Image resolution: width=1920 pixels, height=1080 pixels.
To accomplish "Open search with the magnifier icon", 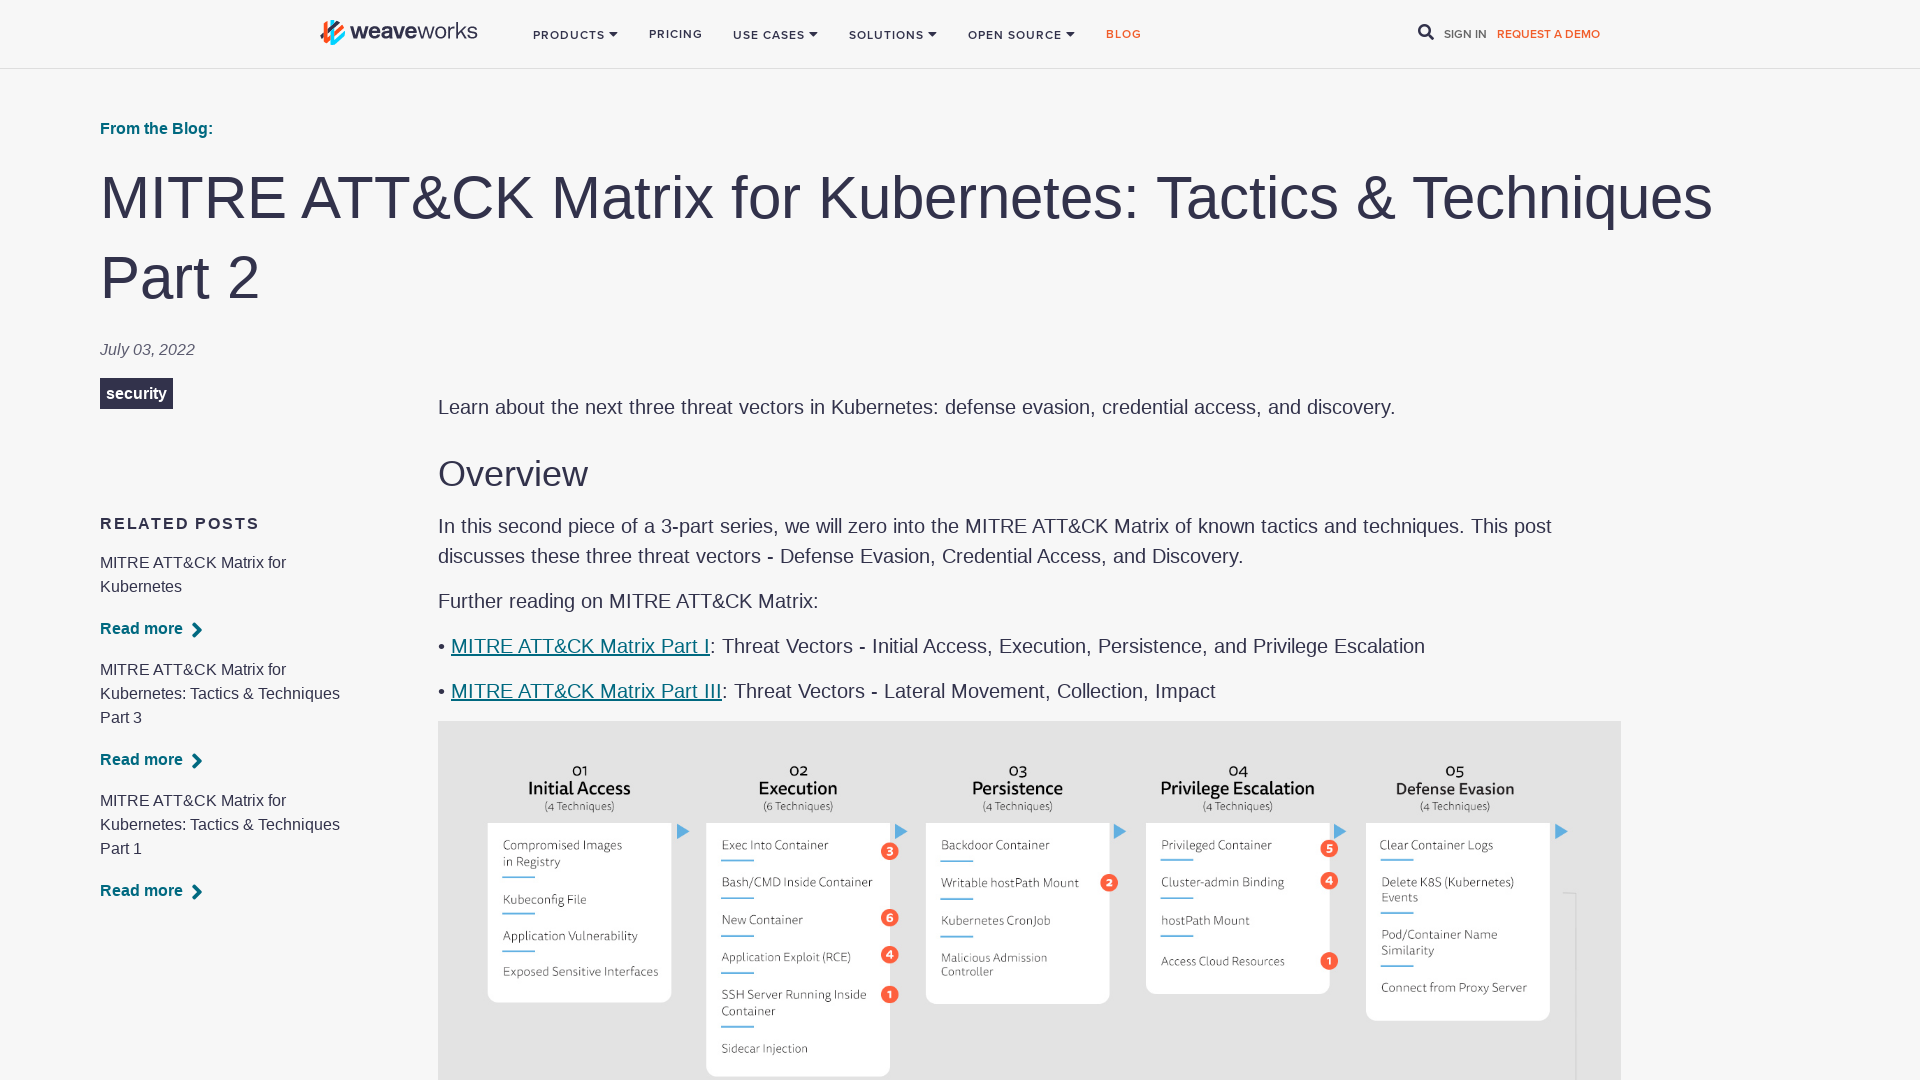I will coord(1424,32).
